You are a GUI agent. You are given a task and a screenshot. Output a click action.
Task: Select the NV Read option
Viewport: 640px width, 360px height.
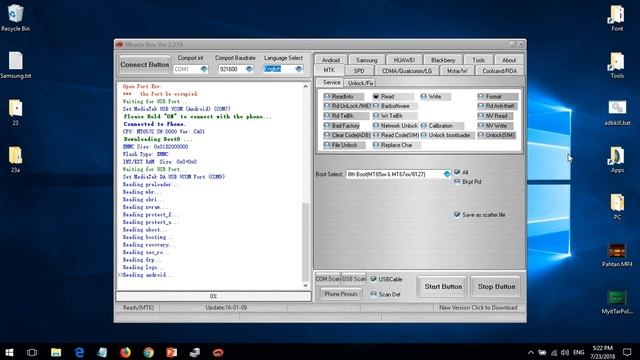[495, 116]
